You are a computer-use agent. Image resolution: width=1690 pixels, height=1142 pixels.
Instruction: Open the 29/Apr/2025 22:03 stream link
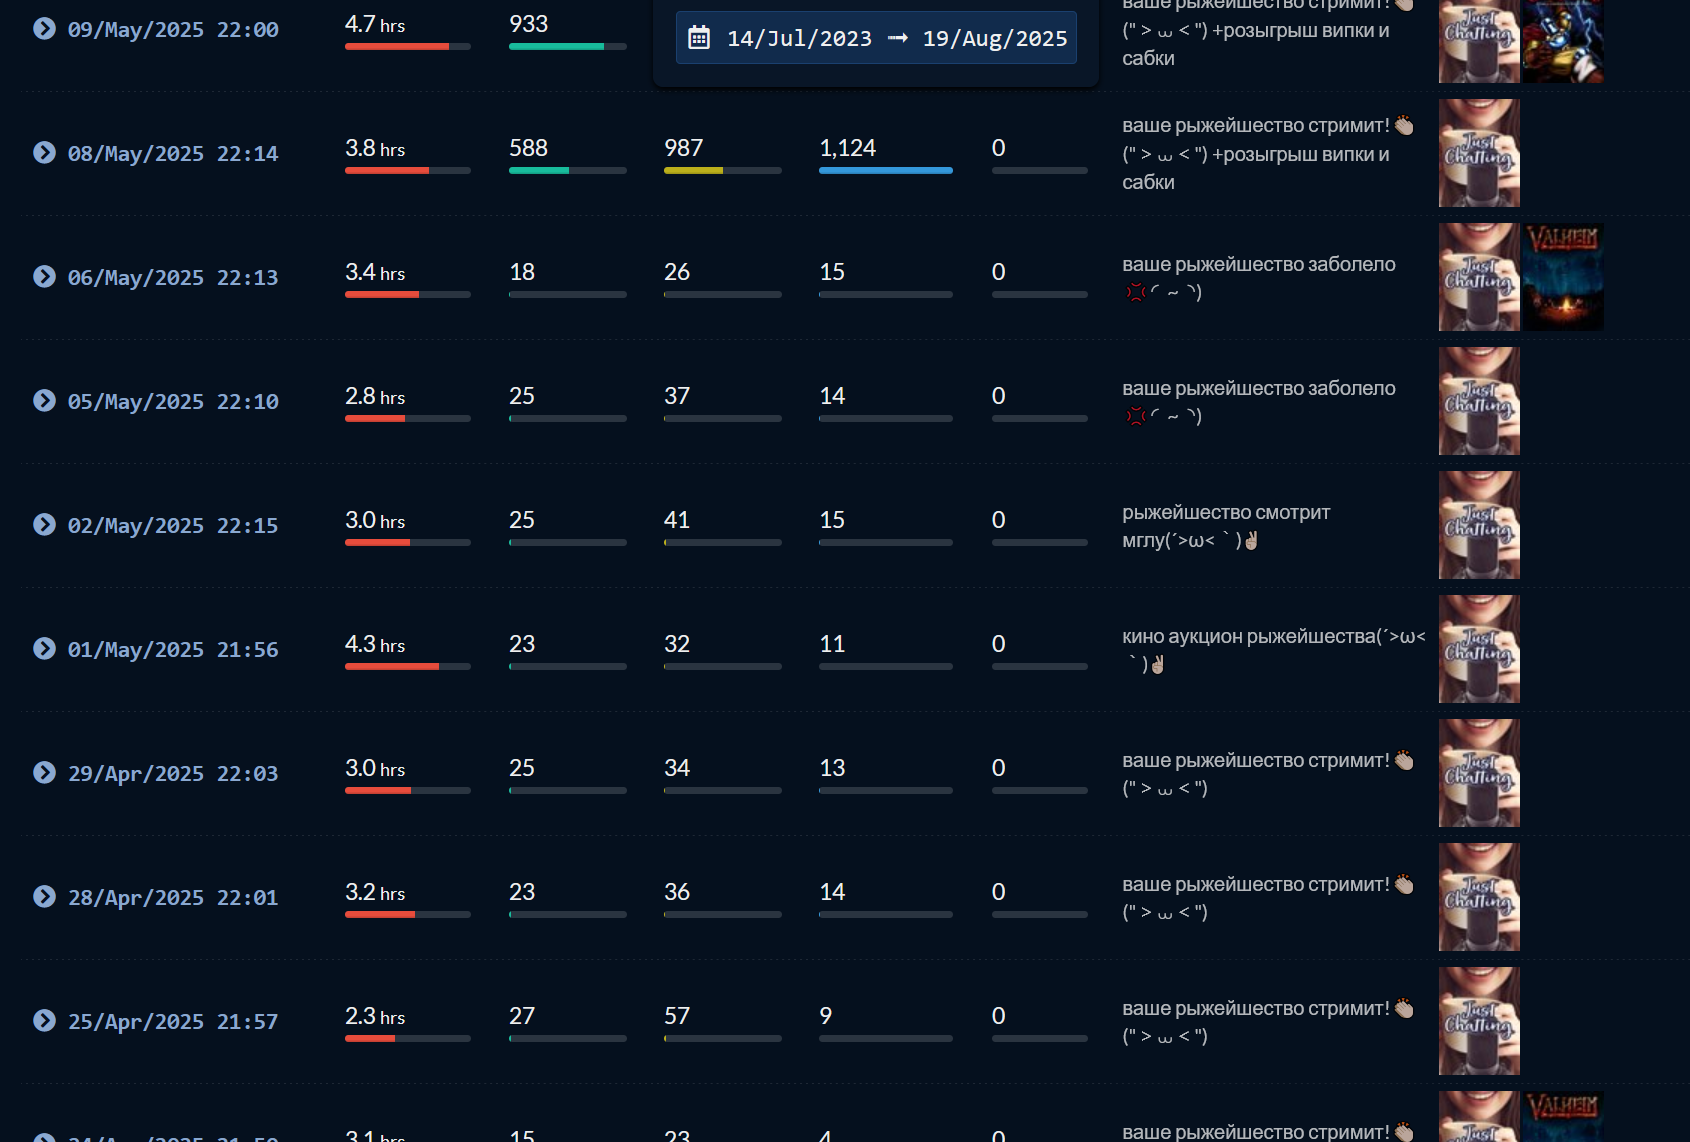tap(173, 774)
